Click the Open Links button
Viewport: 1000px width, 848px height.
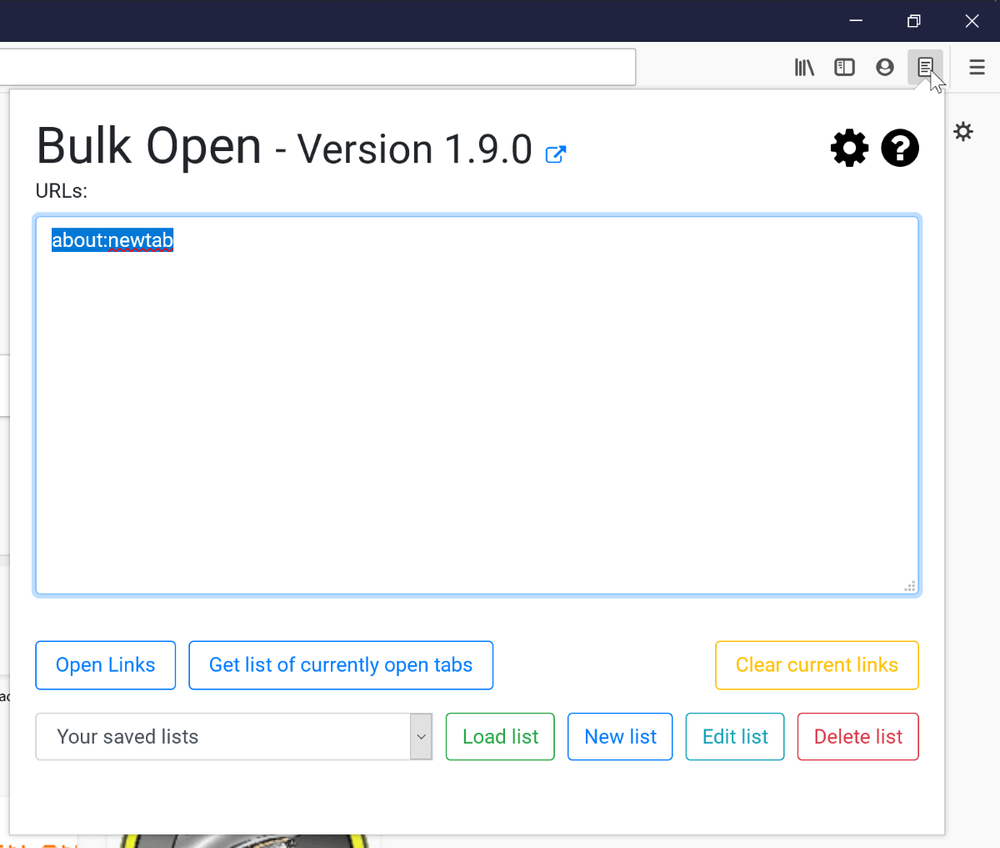(105, 665)
